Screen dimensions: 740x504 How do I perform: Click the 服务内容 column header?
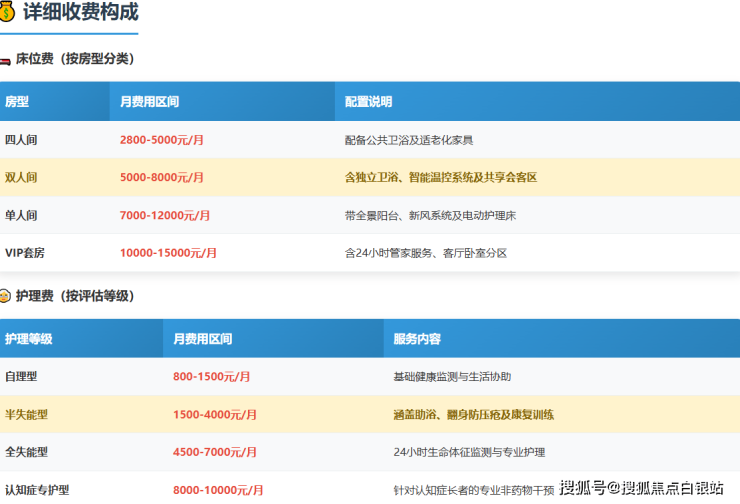point(562,338)
